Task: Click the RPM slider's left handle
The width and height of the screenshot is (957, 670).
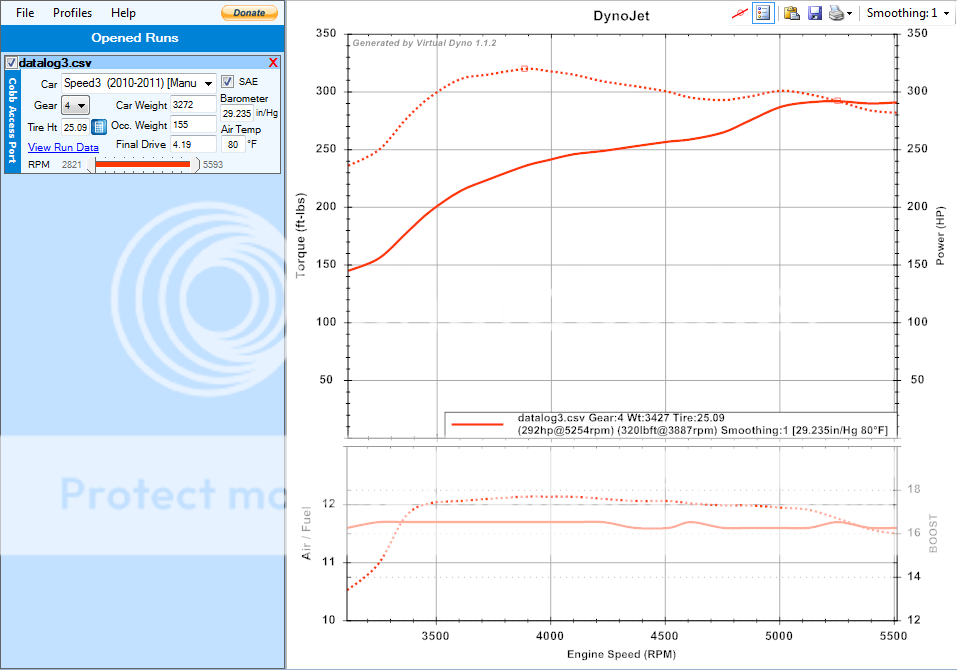Action: point(92,165)
